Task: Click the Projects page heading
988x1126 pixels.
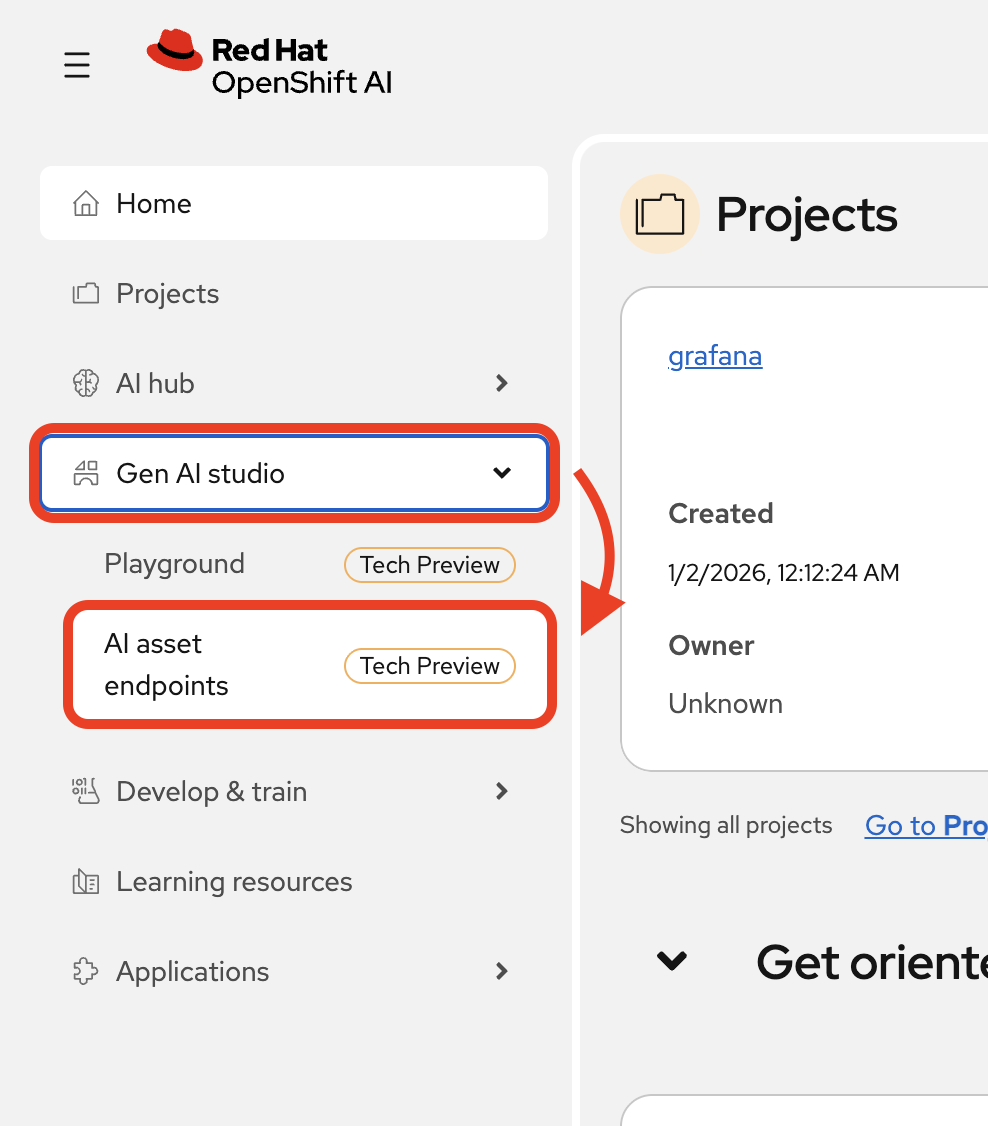Action: pos(807,215)
